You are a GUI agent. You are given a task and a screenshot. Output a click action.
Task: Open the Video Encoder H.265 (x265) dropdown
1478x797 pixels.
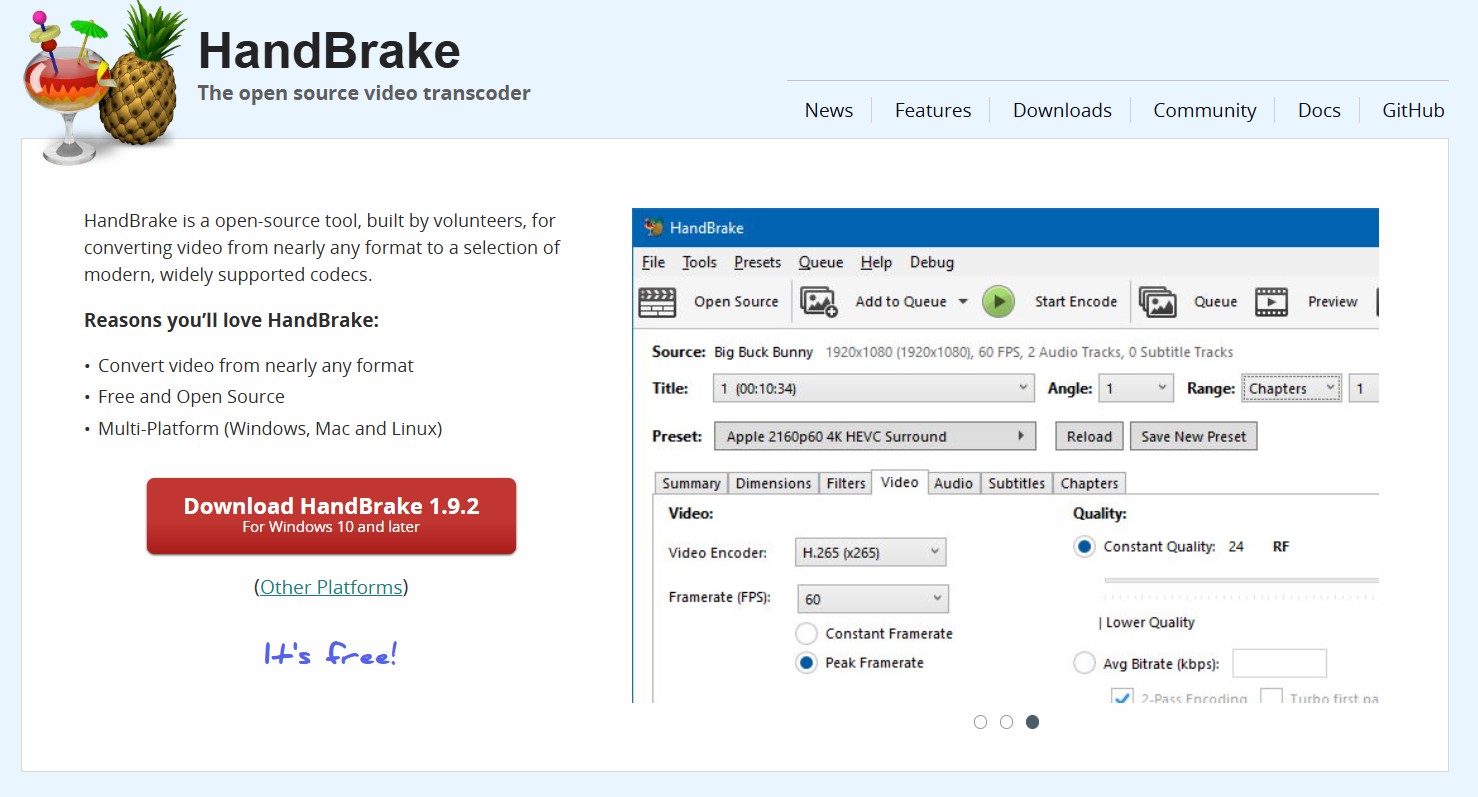870,552
